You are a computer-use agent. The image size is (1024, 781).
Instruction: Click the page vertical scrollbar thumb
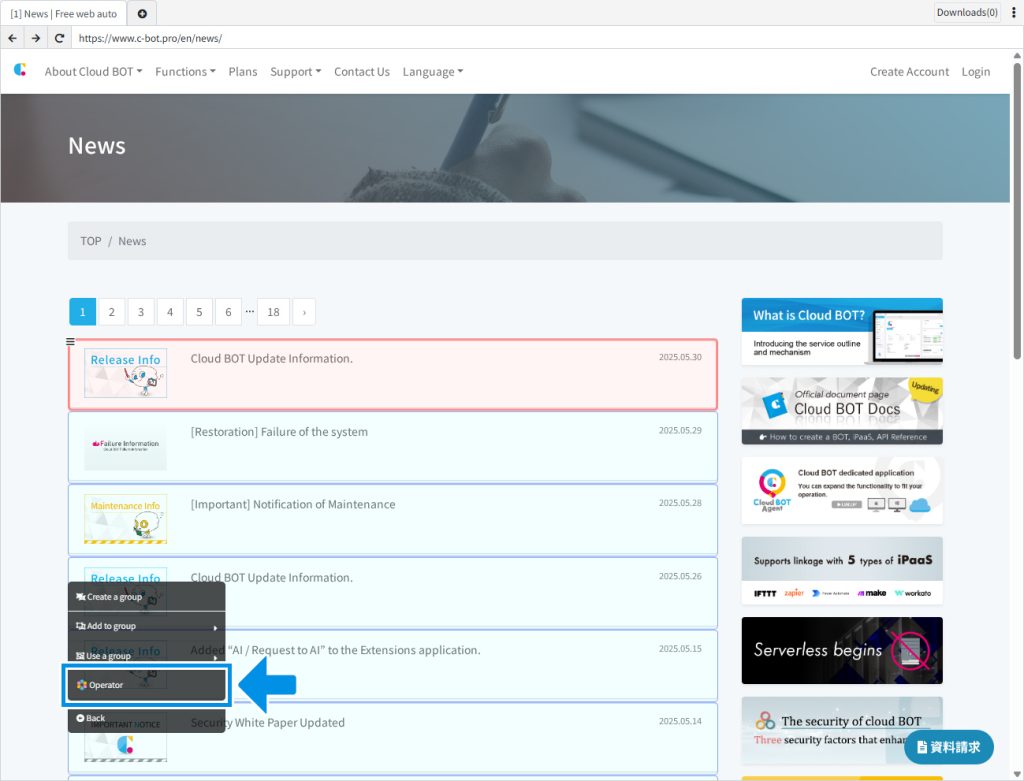click(1017, 211)
